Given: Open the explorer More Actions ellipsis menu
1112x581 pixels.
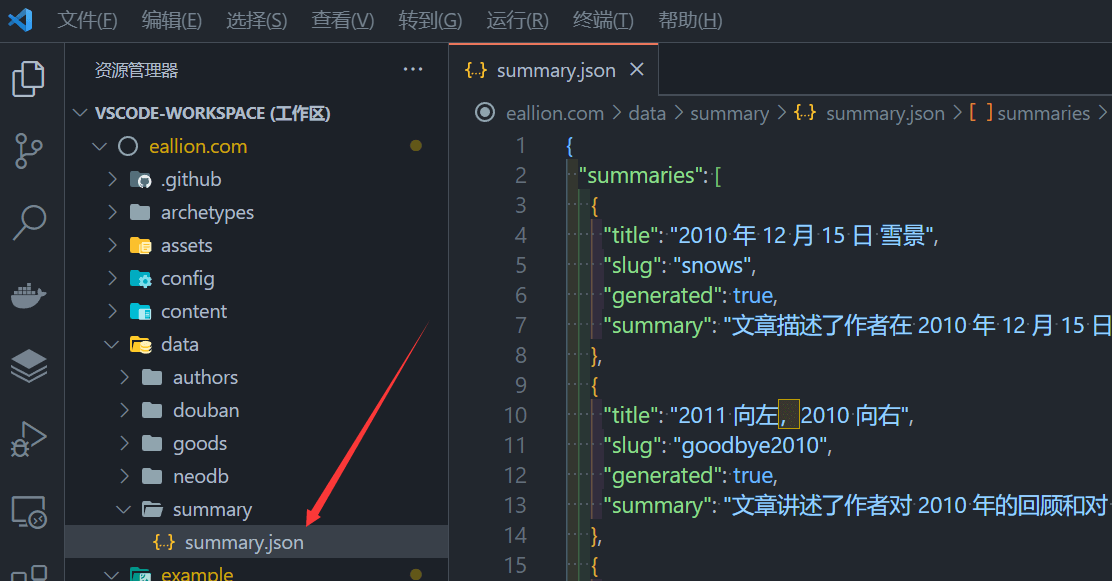Looking at the screenshot, I should click(x=413, y=70).
